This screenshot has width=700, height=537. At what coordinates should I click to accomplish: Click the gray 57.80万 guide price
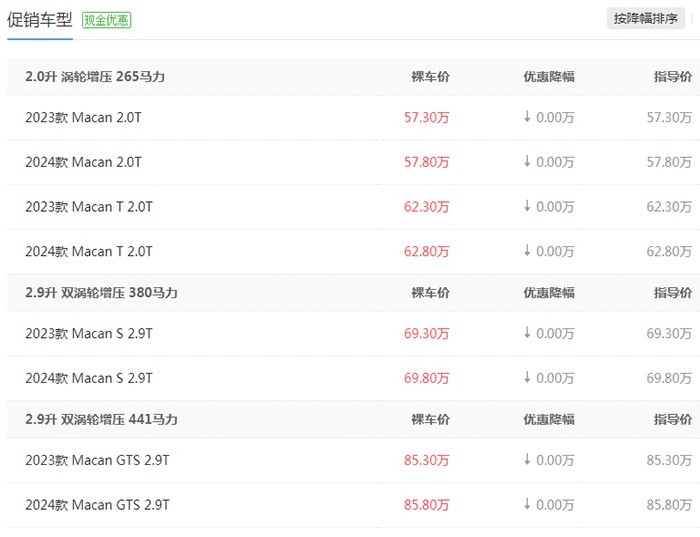669,162
